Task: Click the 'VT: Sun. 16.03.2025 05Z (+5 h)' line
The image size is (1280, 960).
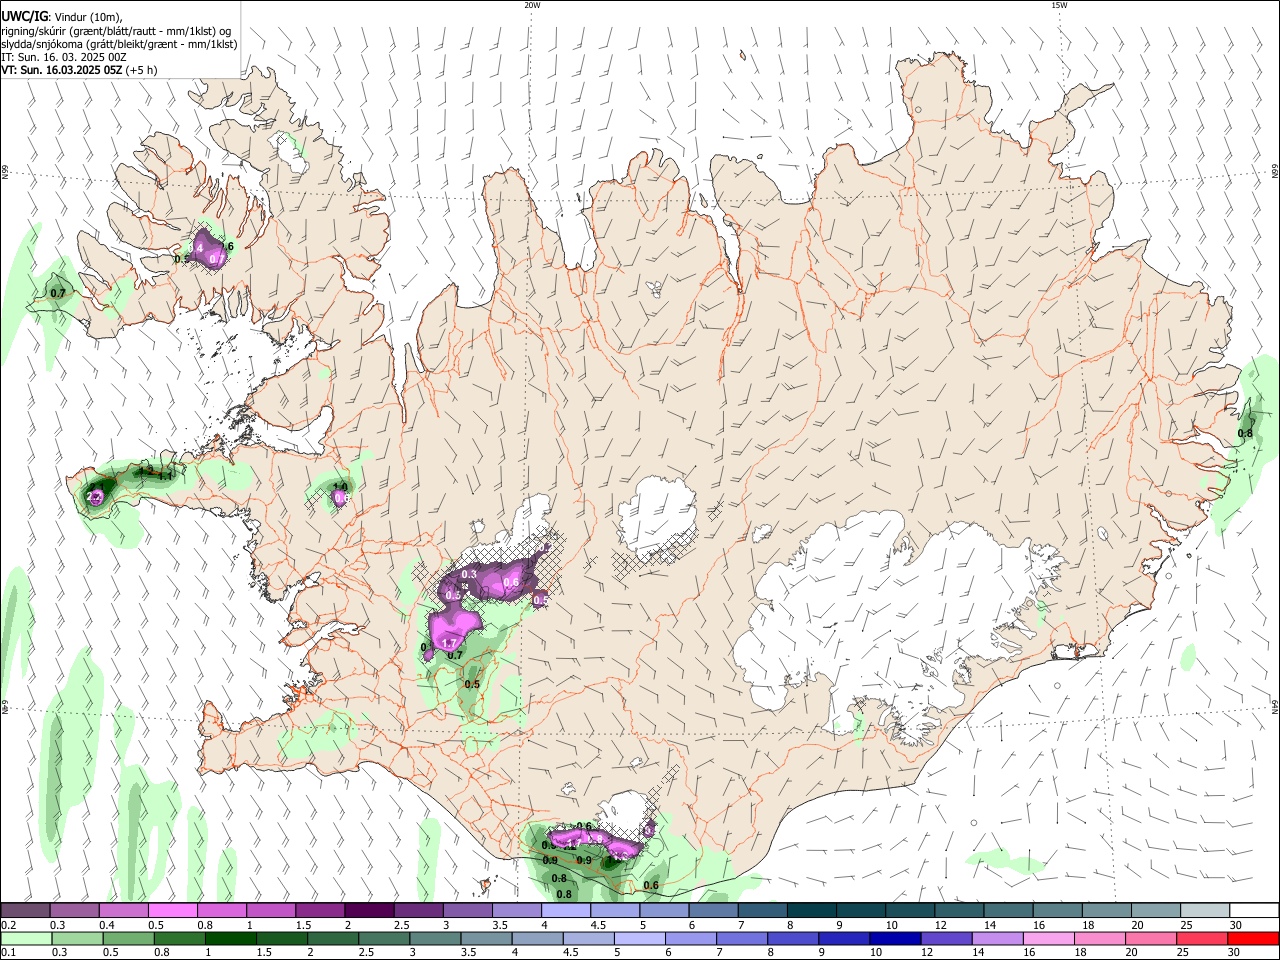Action: 79,71
